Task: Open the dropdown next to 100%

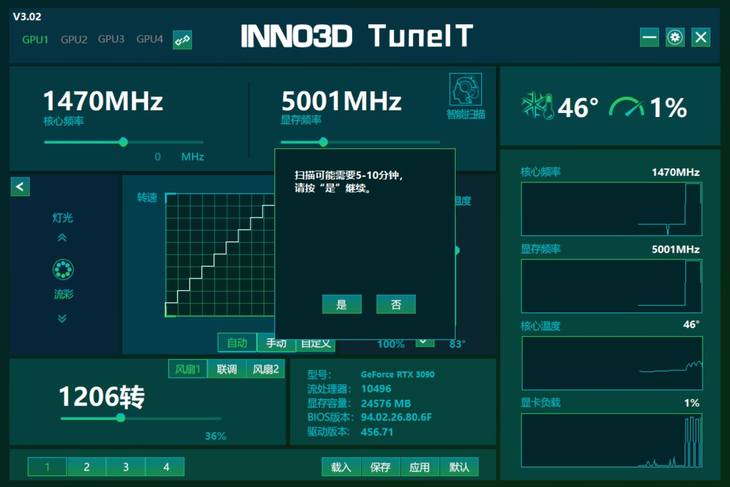Action: coord(424,341)
